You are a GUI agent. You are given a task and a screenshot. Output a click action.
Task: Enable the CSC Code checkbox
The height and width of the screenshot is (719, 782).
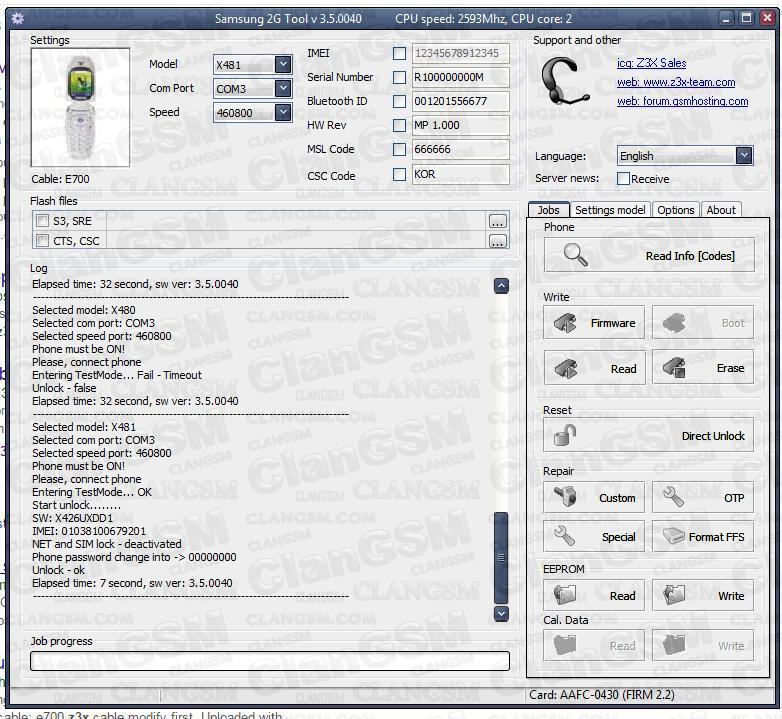click(x=399, y=174)
